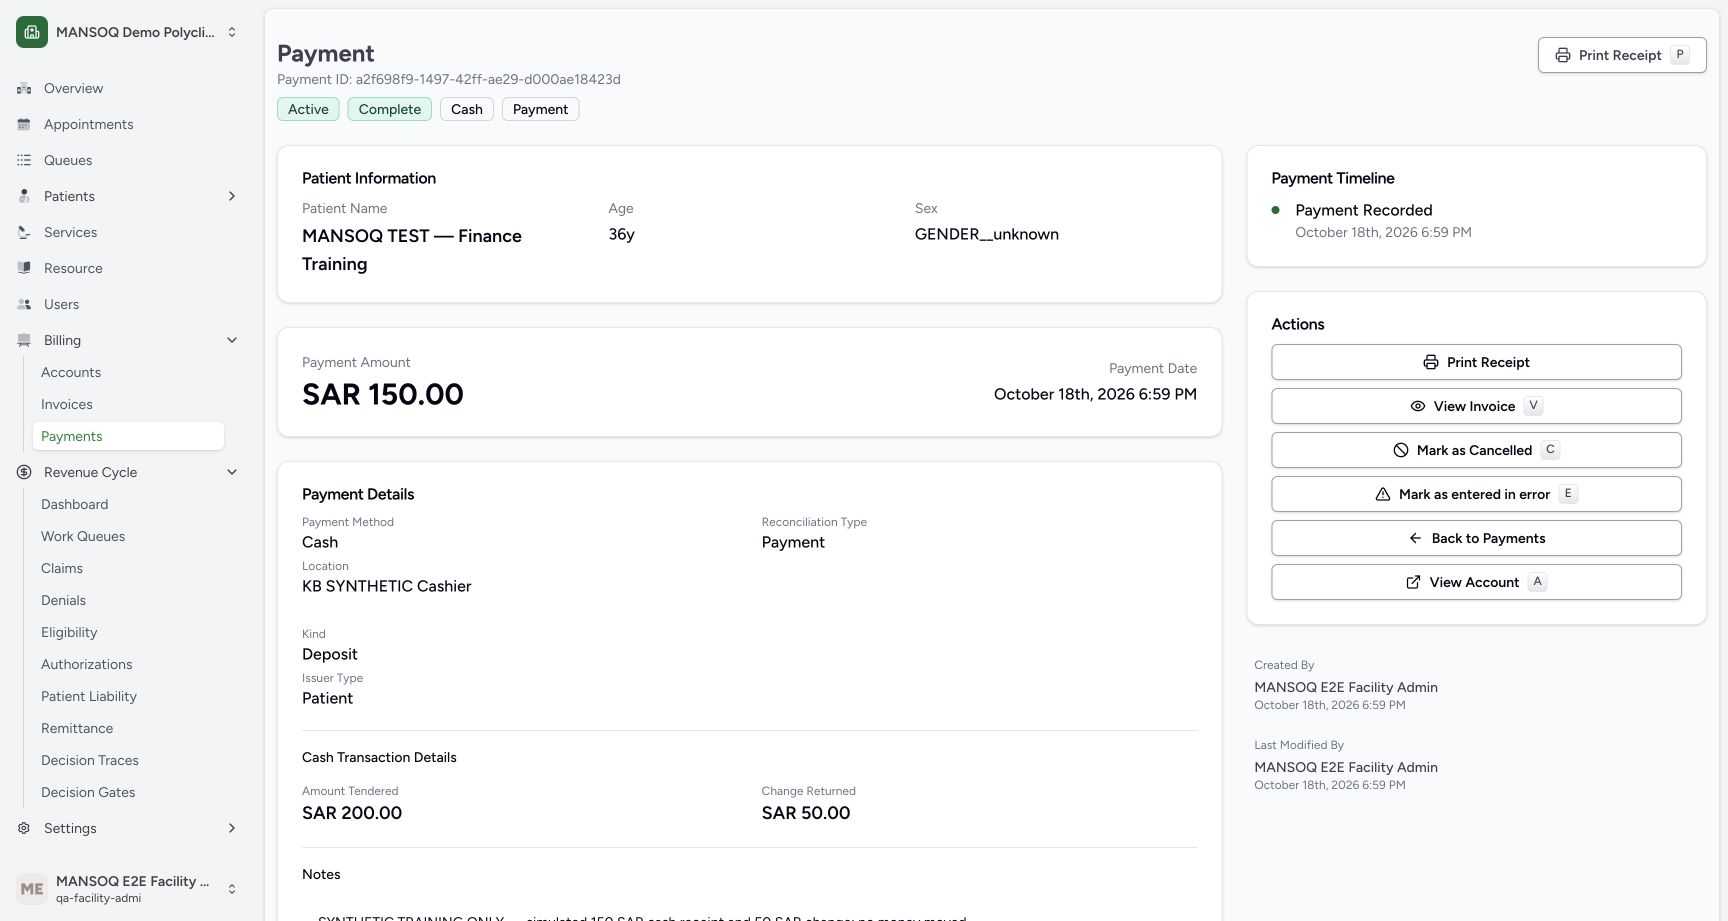Click the Appointments calendar icon

pos(24,124)
